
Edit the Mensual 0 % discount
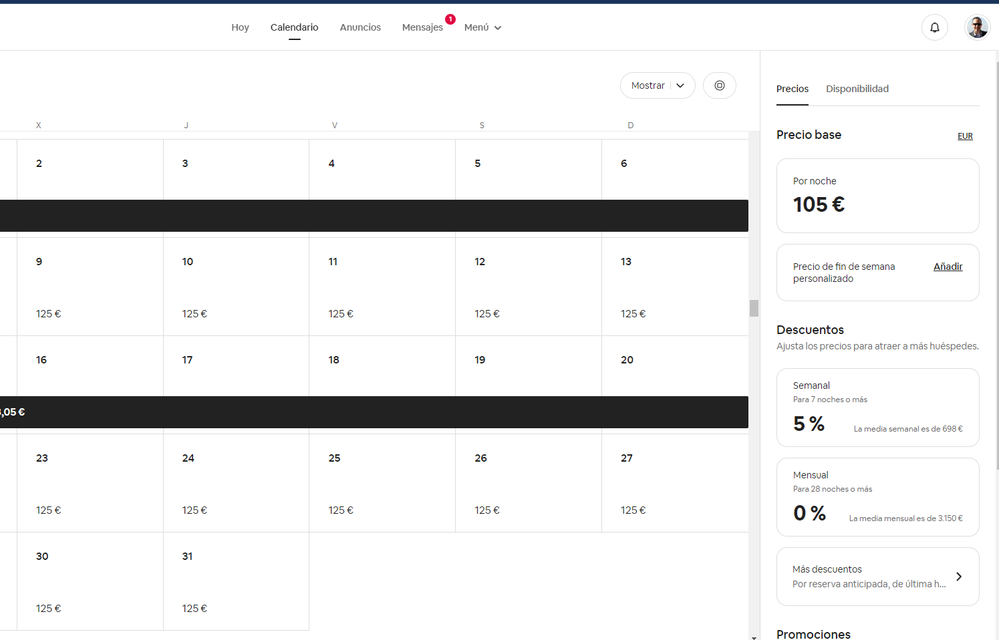click(877, 499)
